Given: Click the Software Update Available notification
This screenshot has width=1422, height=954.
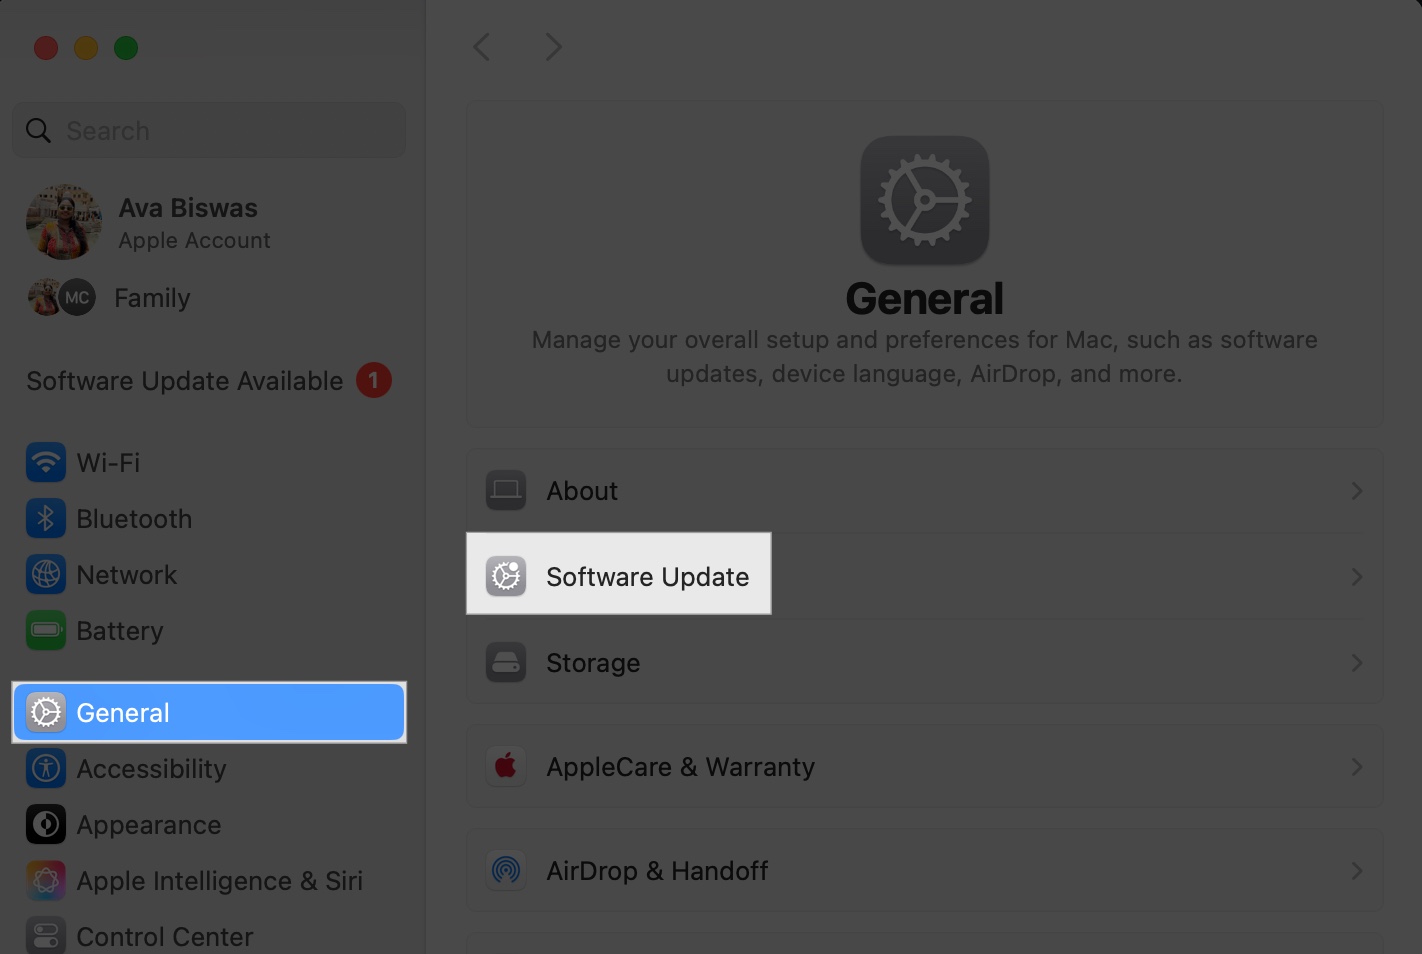Looking at the screenshot, I should click(x=184, y=381).
